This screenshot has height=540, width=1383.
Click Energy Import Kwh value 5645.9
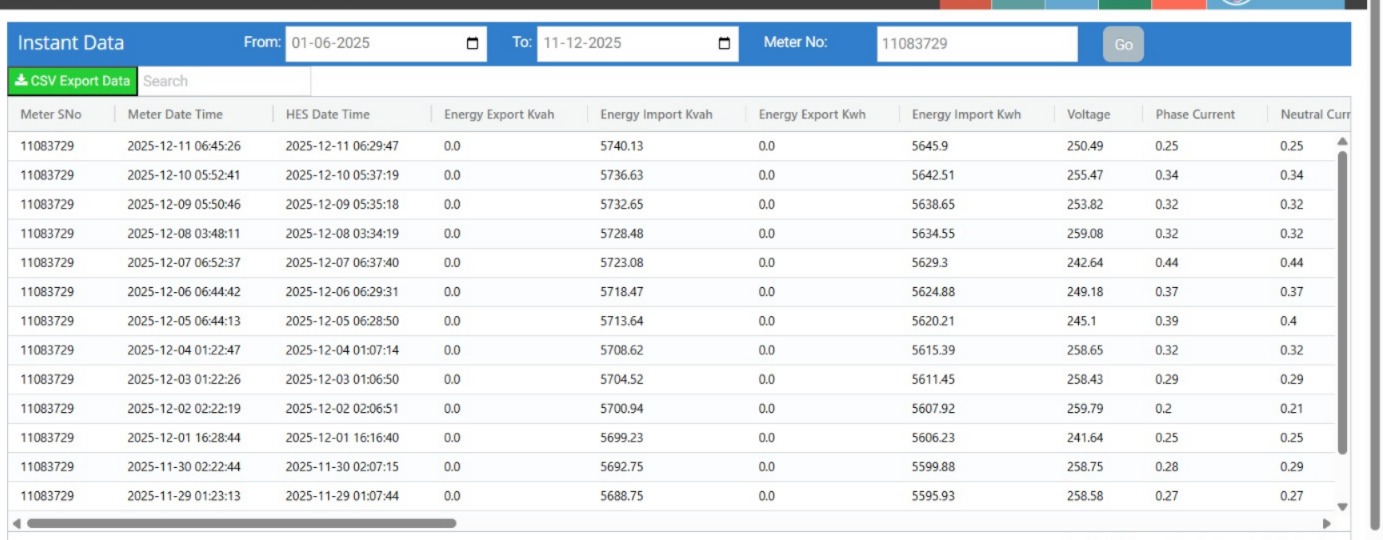(929, 146)
